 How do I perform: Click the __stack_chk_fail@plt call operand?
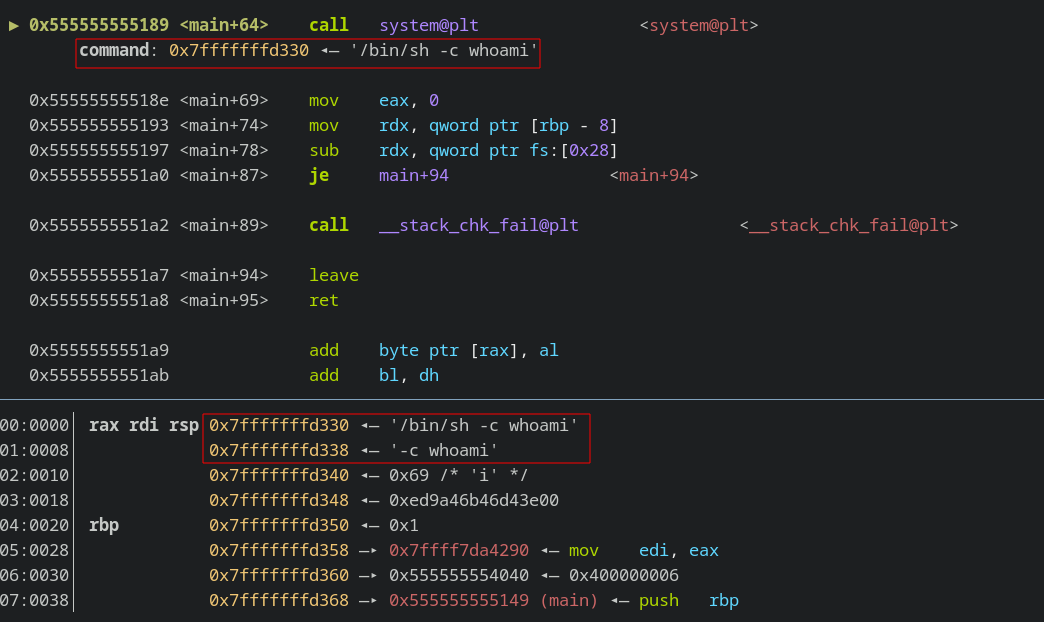coord(479,226)
